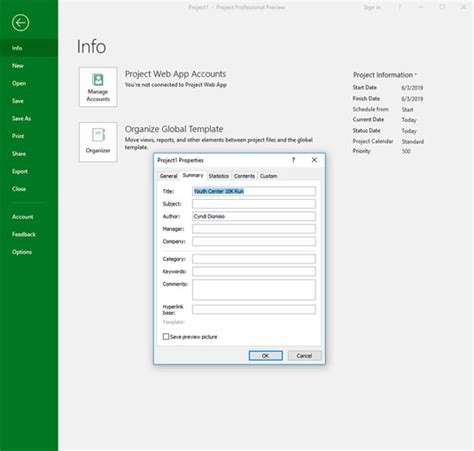Viewport: 474px width, 451px height.
Task: Open the Options menu item
Action: tap(22, 252)
